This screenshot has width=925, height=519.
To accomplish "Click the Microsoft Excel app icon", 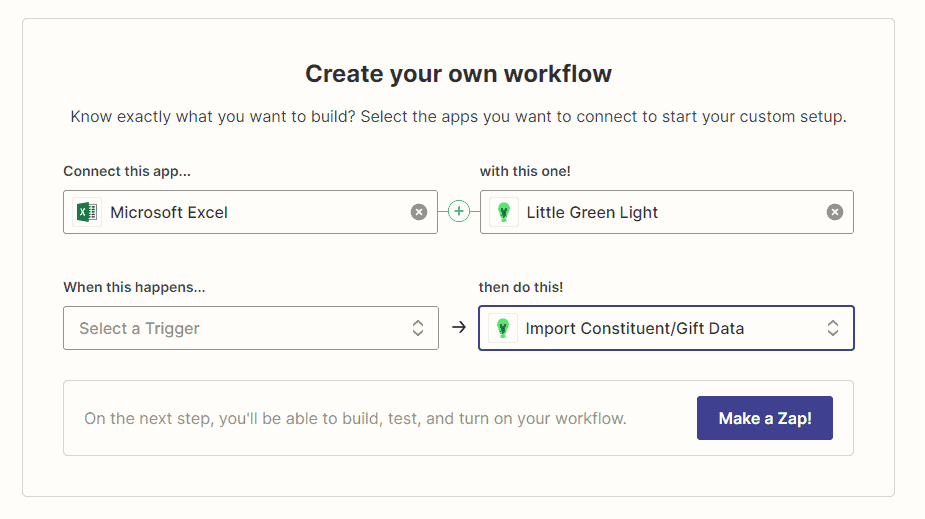I will (x=87, y=212).
